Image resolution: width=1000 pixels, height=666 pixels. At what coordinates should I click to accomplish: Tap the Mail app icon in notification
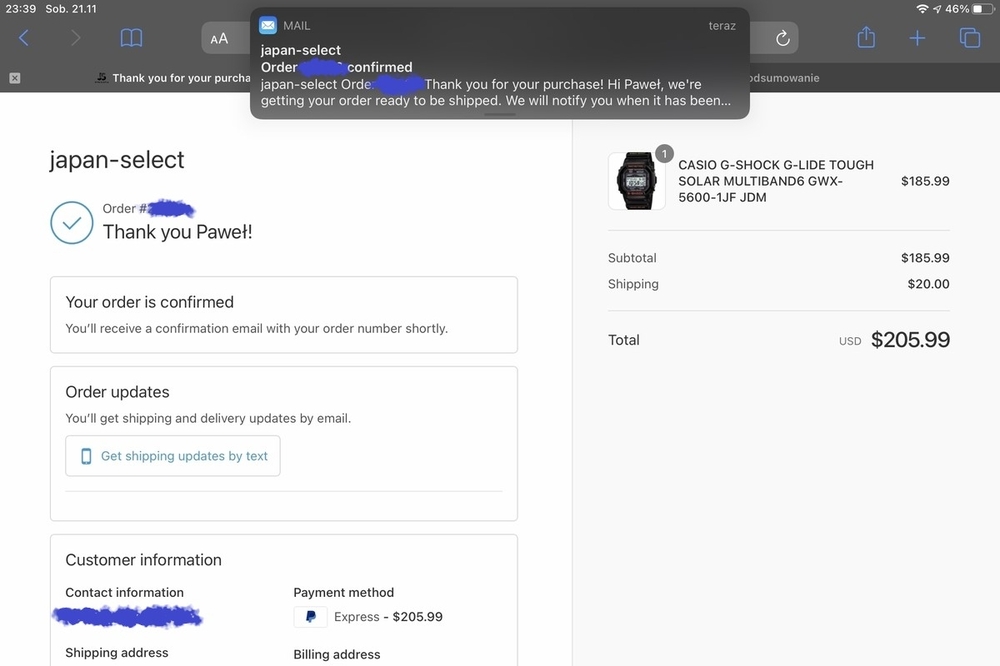pos(268,26)
